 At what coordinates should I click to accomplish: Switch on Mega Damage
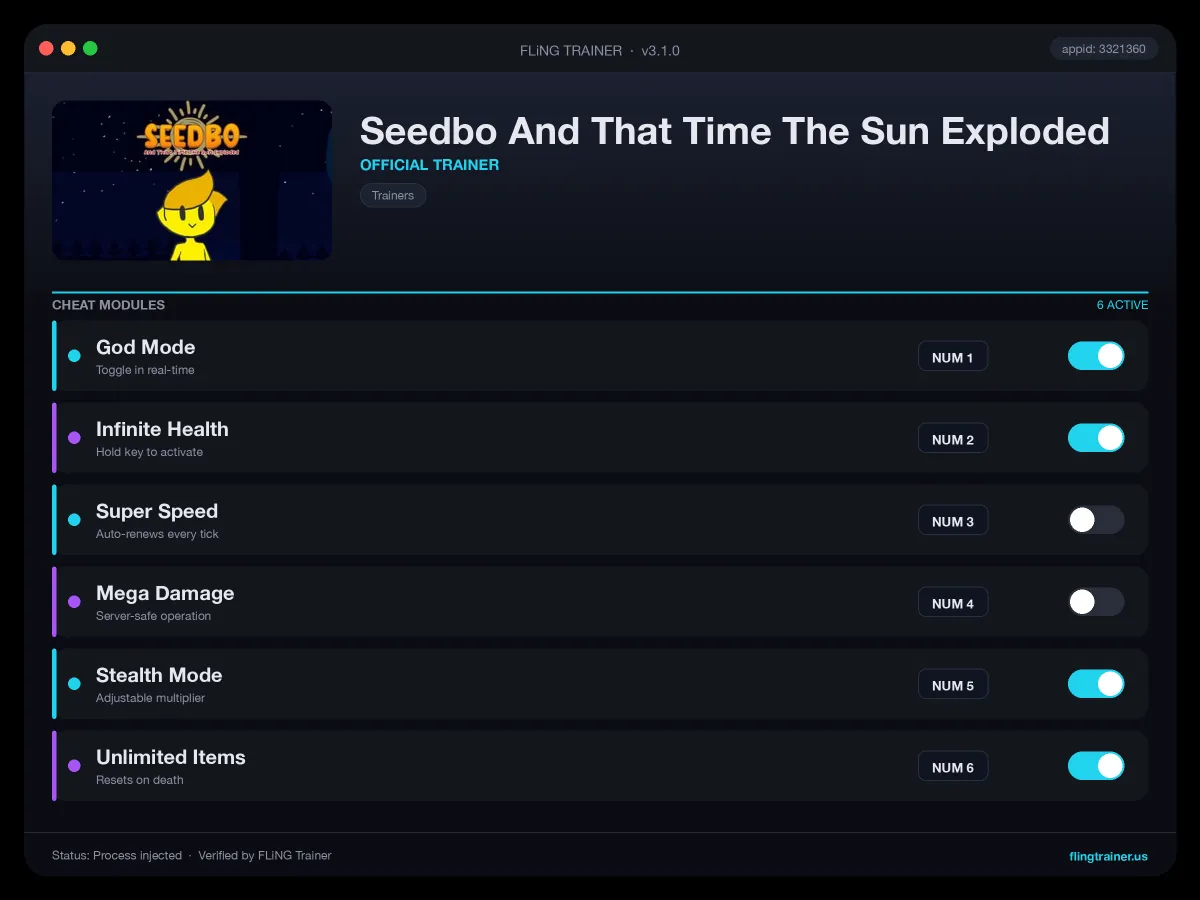1096,602
